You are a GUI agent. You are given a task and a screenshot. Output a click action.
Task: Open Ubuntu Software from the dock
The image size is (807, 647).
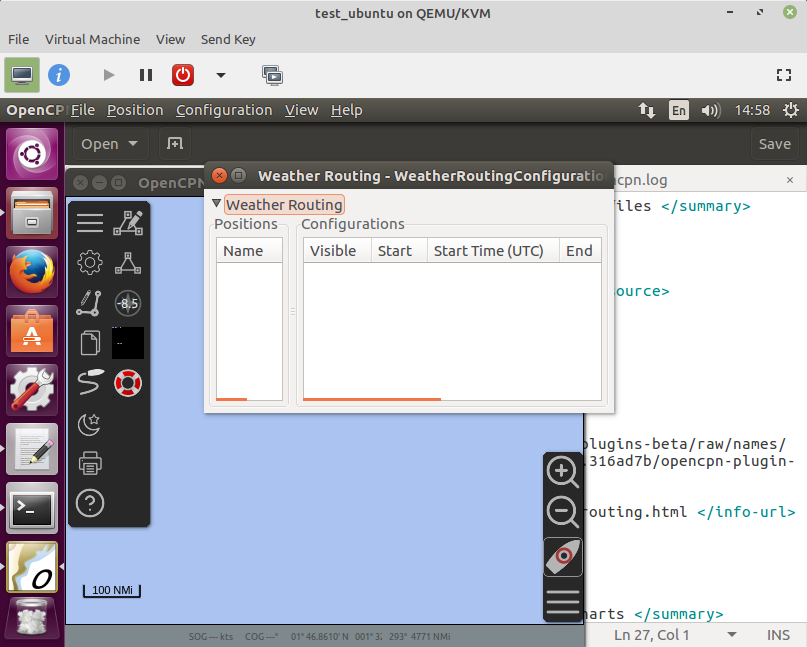coord(32,331)
